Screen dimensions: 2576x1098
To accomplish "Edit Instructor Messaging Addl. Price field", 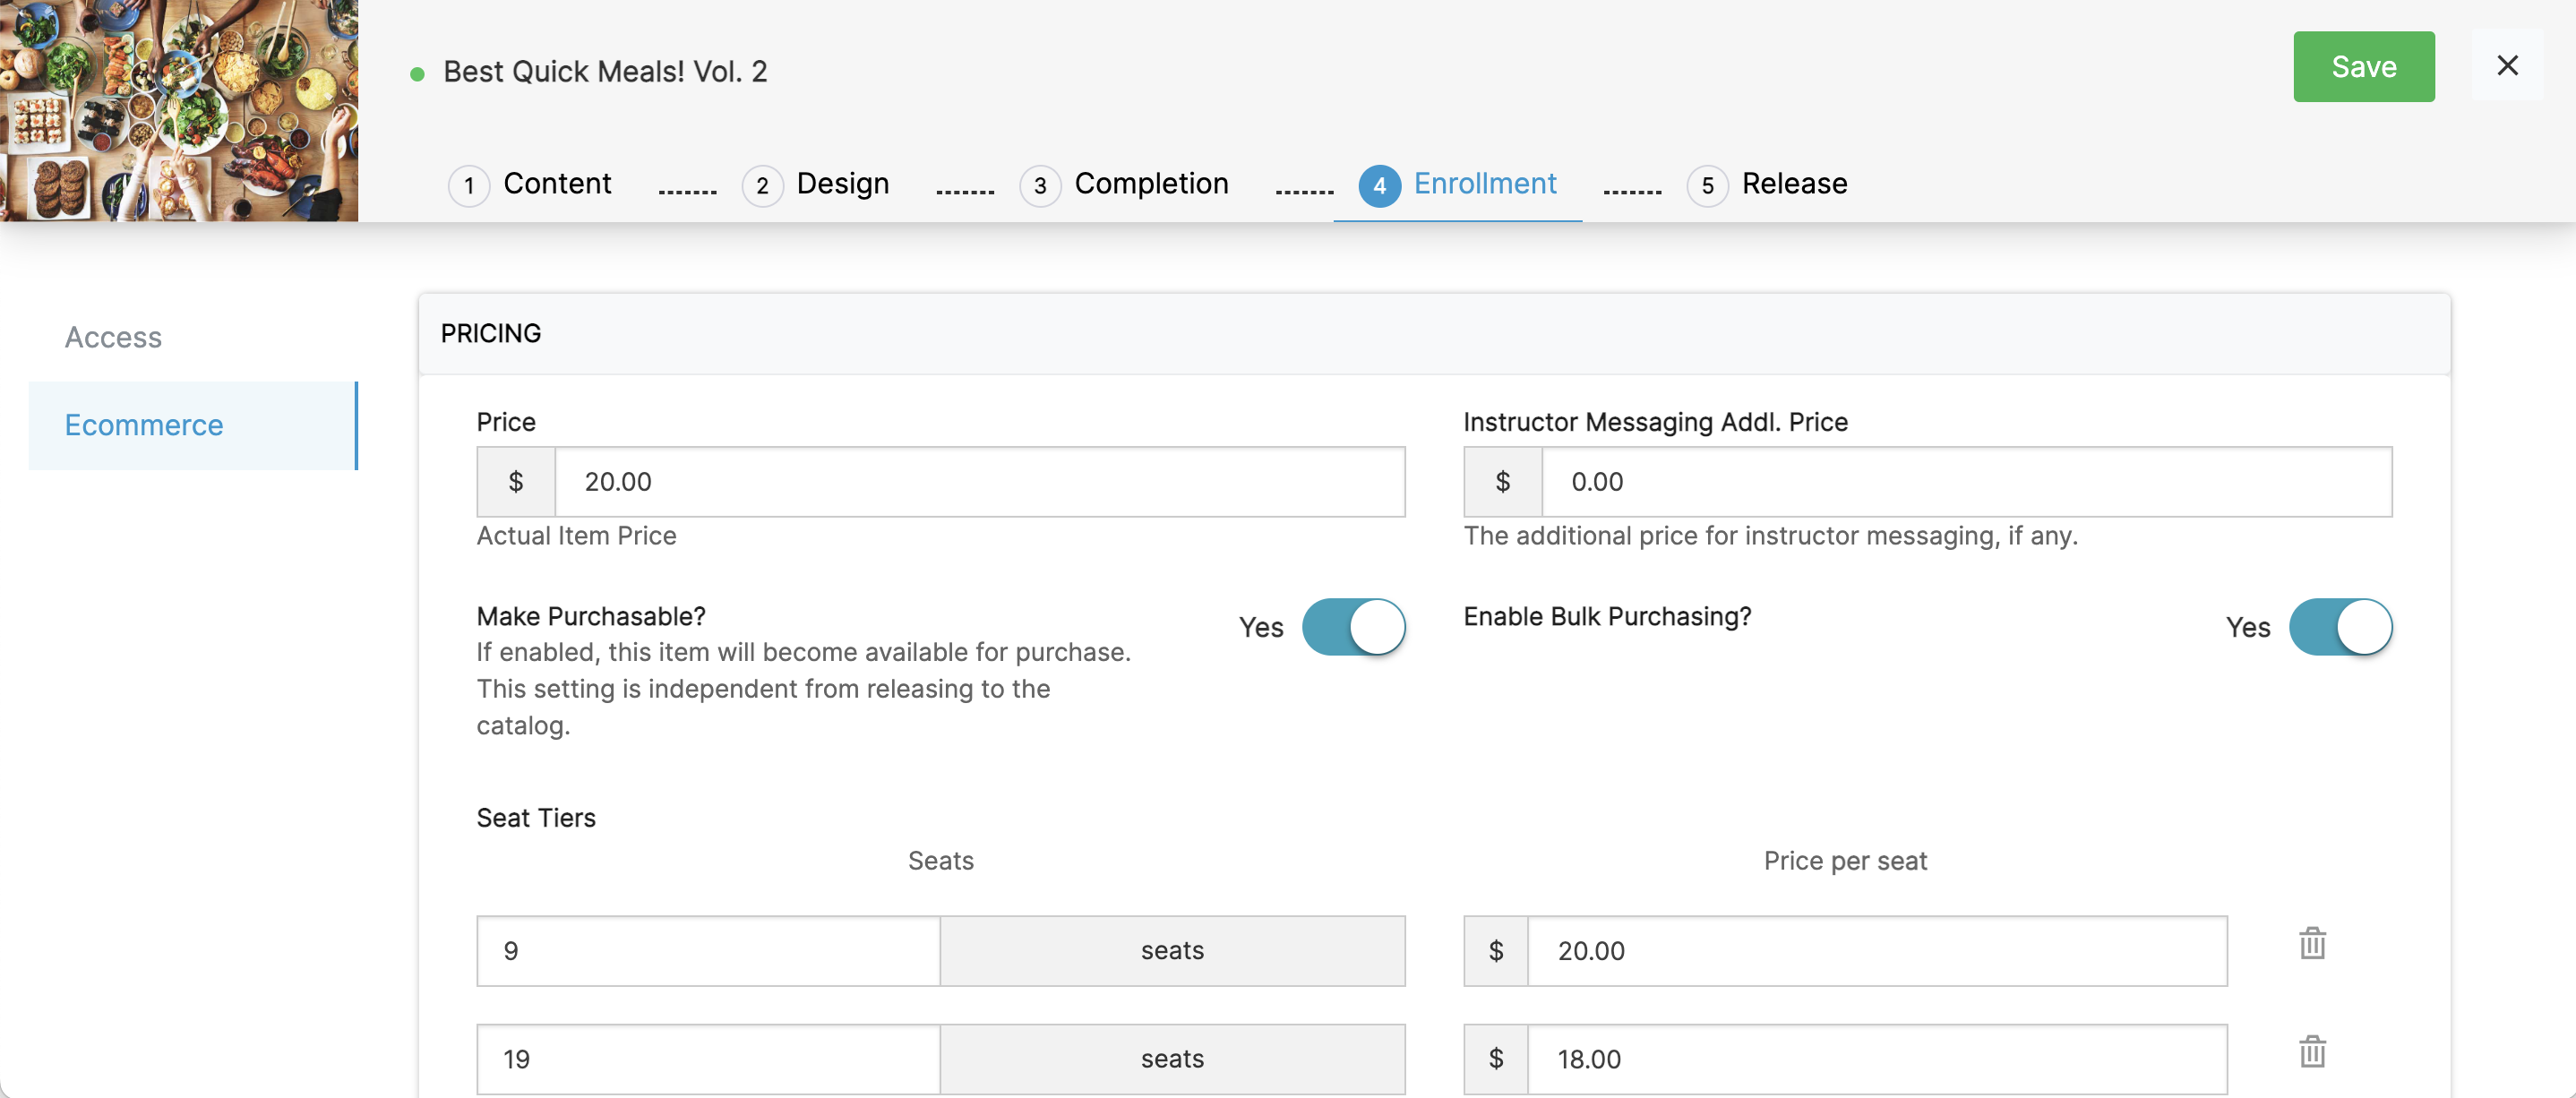I will [x=1966, y=482].
